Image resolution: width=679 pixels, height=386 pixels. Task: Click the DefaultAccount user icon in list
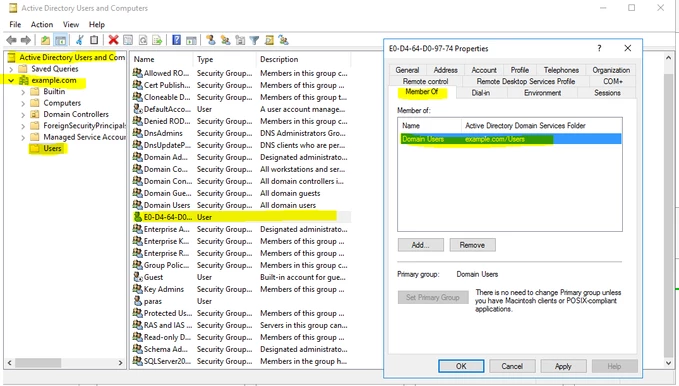[138, 109]
